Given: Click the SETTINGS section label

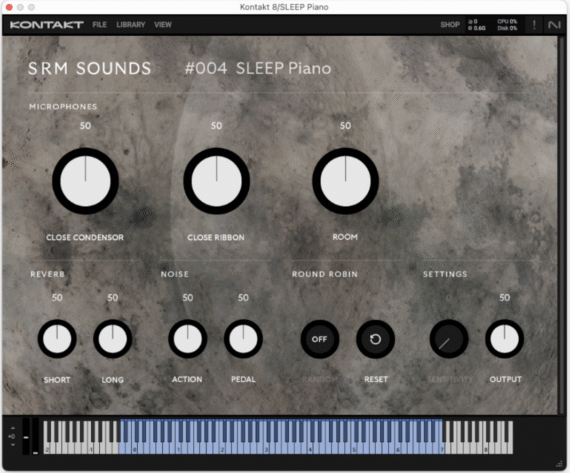Looking at the screenshot, I should click(x=445, y=274).
